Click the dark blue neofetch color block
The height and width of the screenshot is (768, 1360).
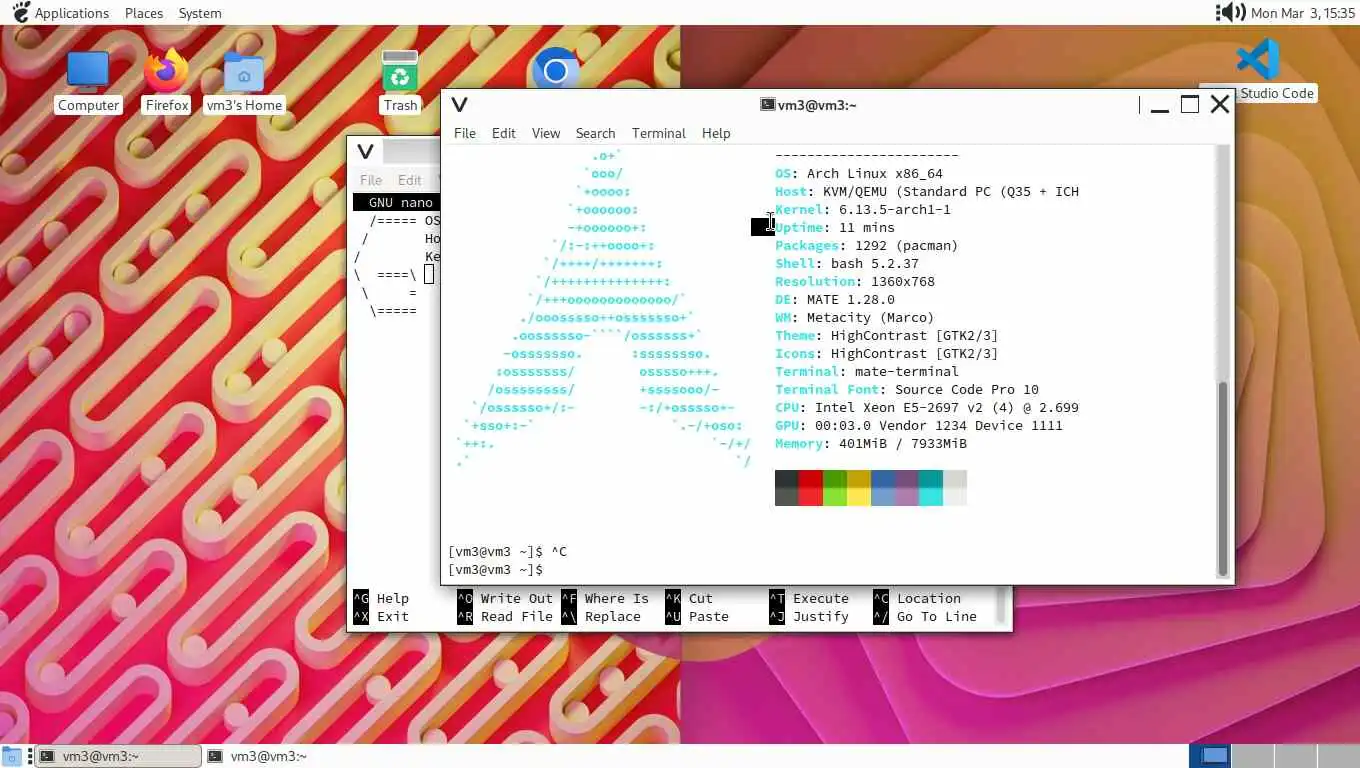pyautogui.click(x=883, y=479)
